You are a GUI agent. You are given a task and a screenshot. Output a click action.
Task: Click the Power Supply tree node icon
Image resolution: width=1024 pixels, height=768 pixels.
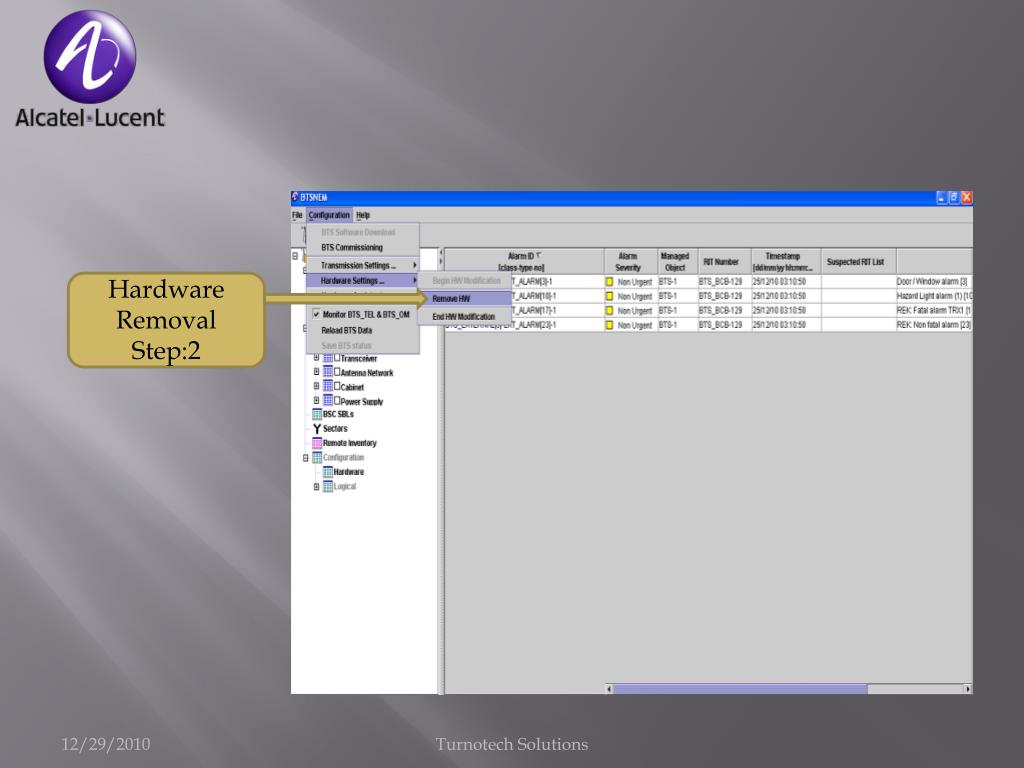[328, 400]
